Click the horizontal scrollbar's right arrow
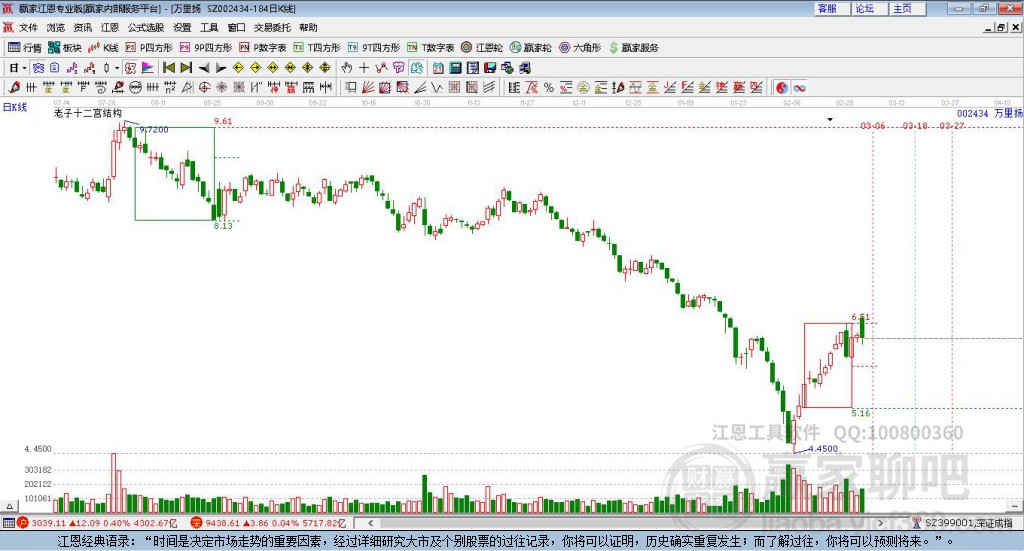This screenshot has width=1024, height=551. (x=881, y=523)
